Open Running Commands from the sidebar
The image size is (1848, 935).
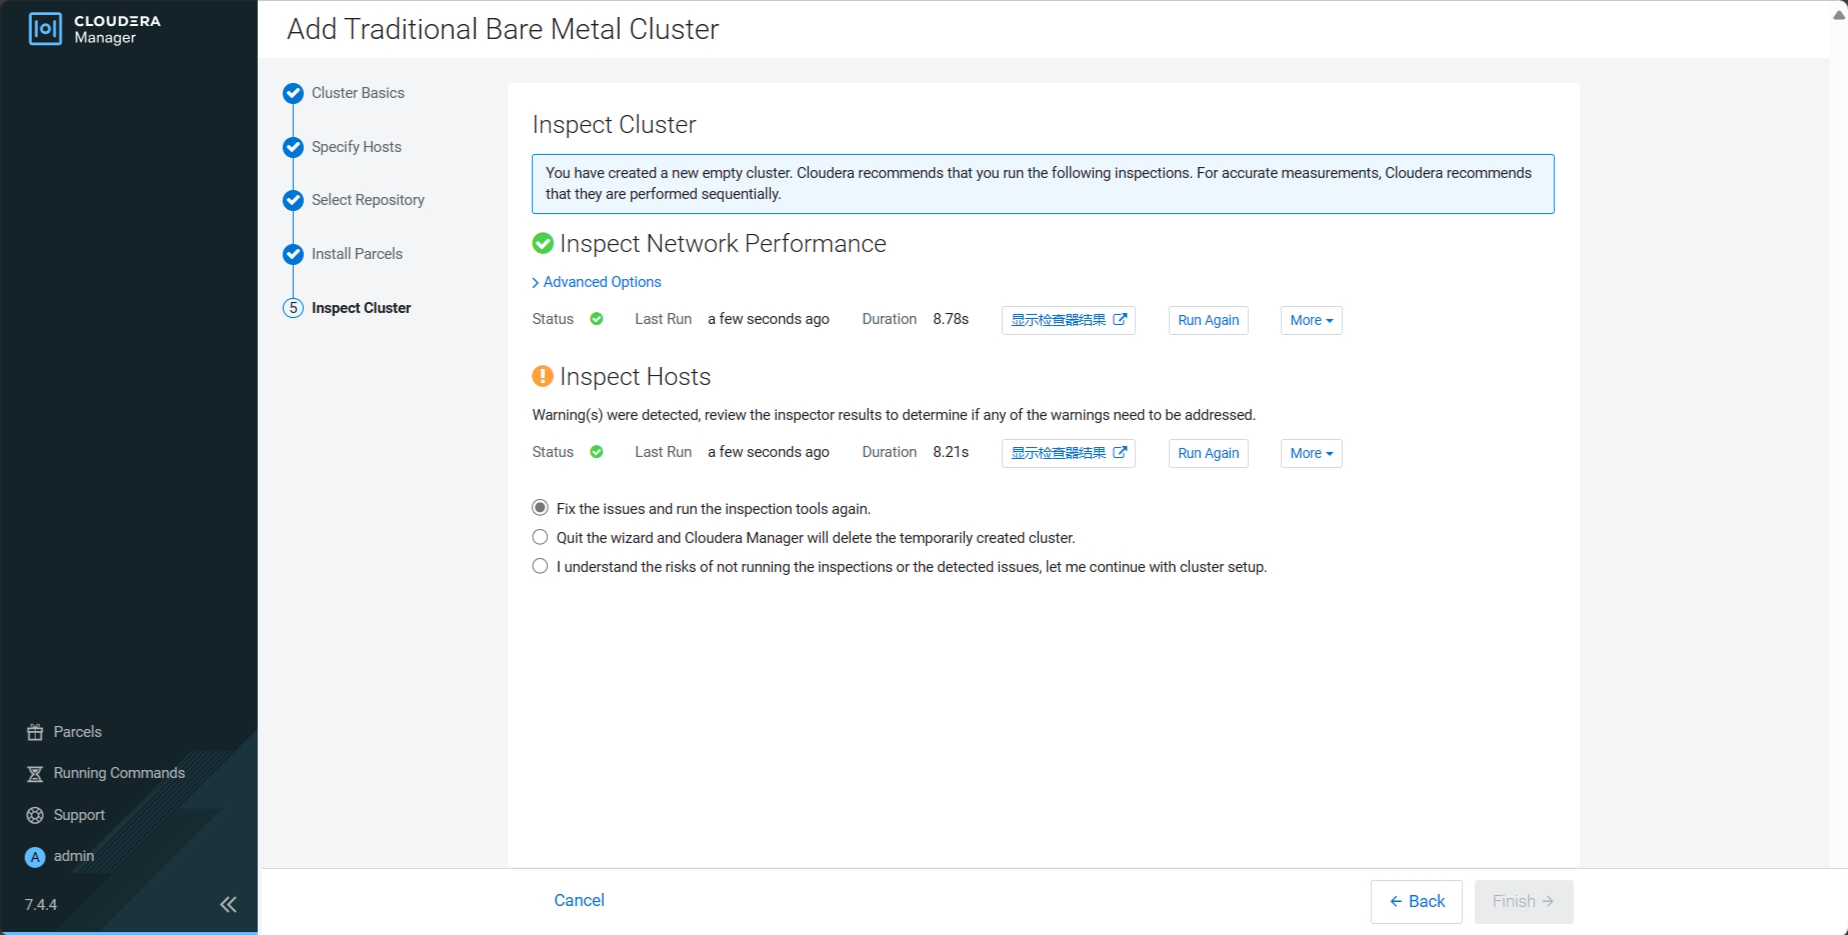click(x=119, y=773)
